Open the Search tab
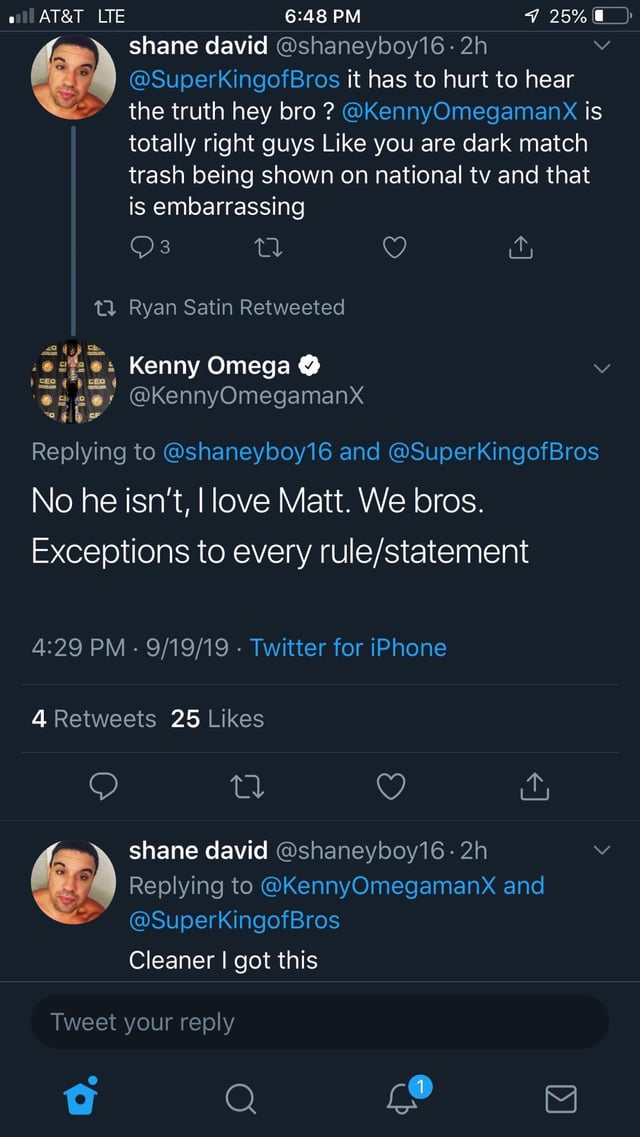 pyautogui.click(x=240, y=1099)
